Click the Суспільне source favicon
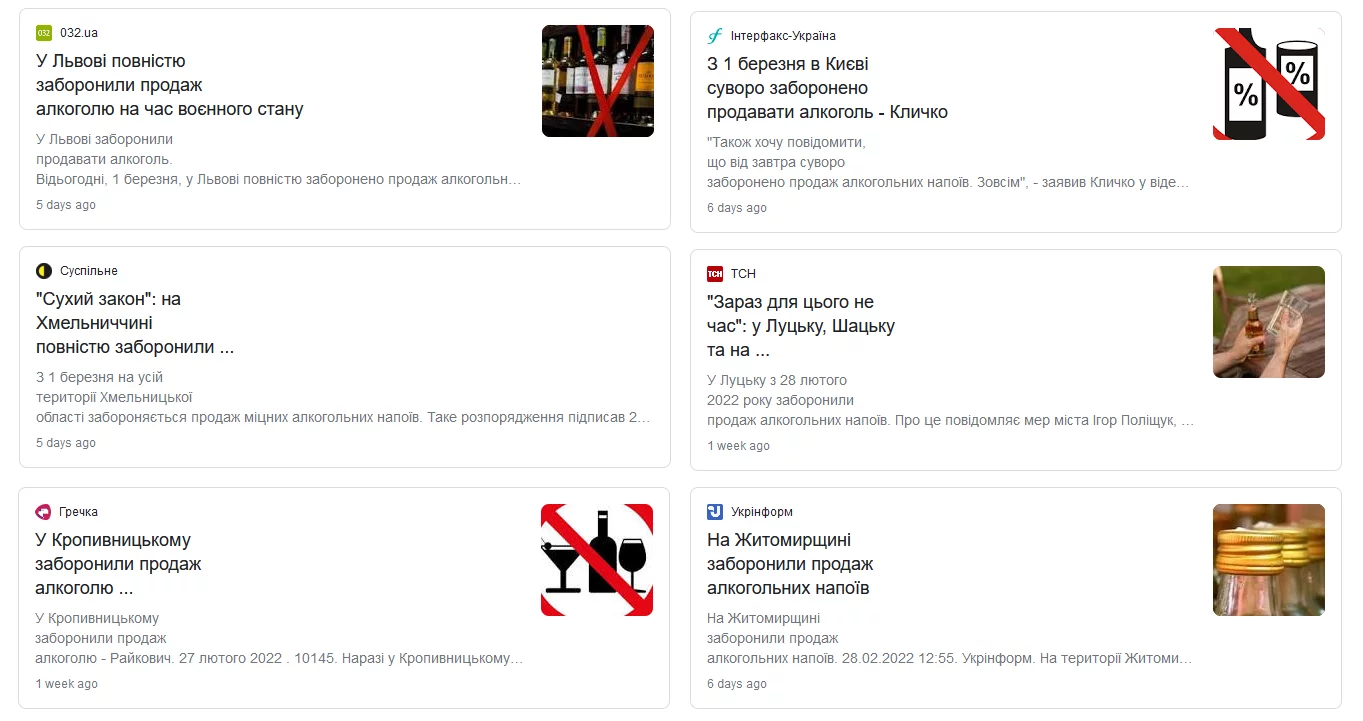Screen dimensions: 1363x721 pos(44,271)
